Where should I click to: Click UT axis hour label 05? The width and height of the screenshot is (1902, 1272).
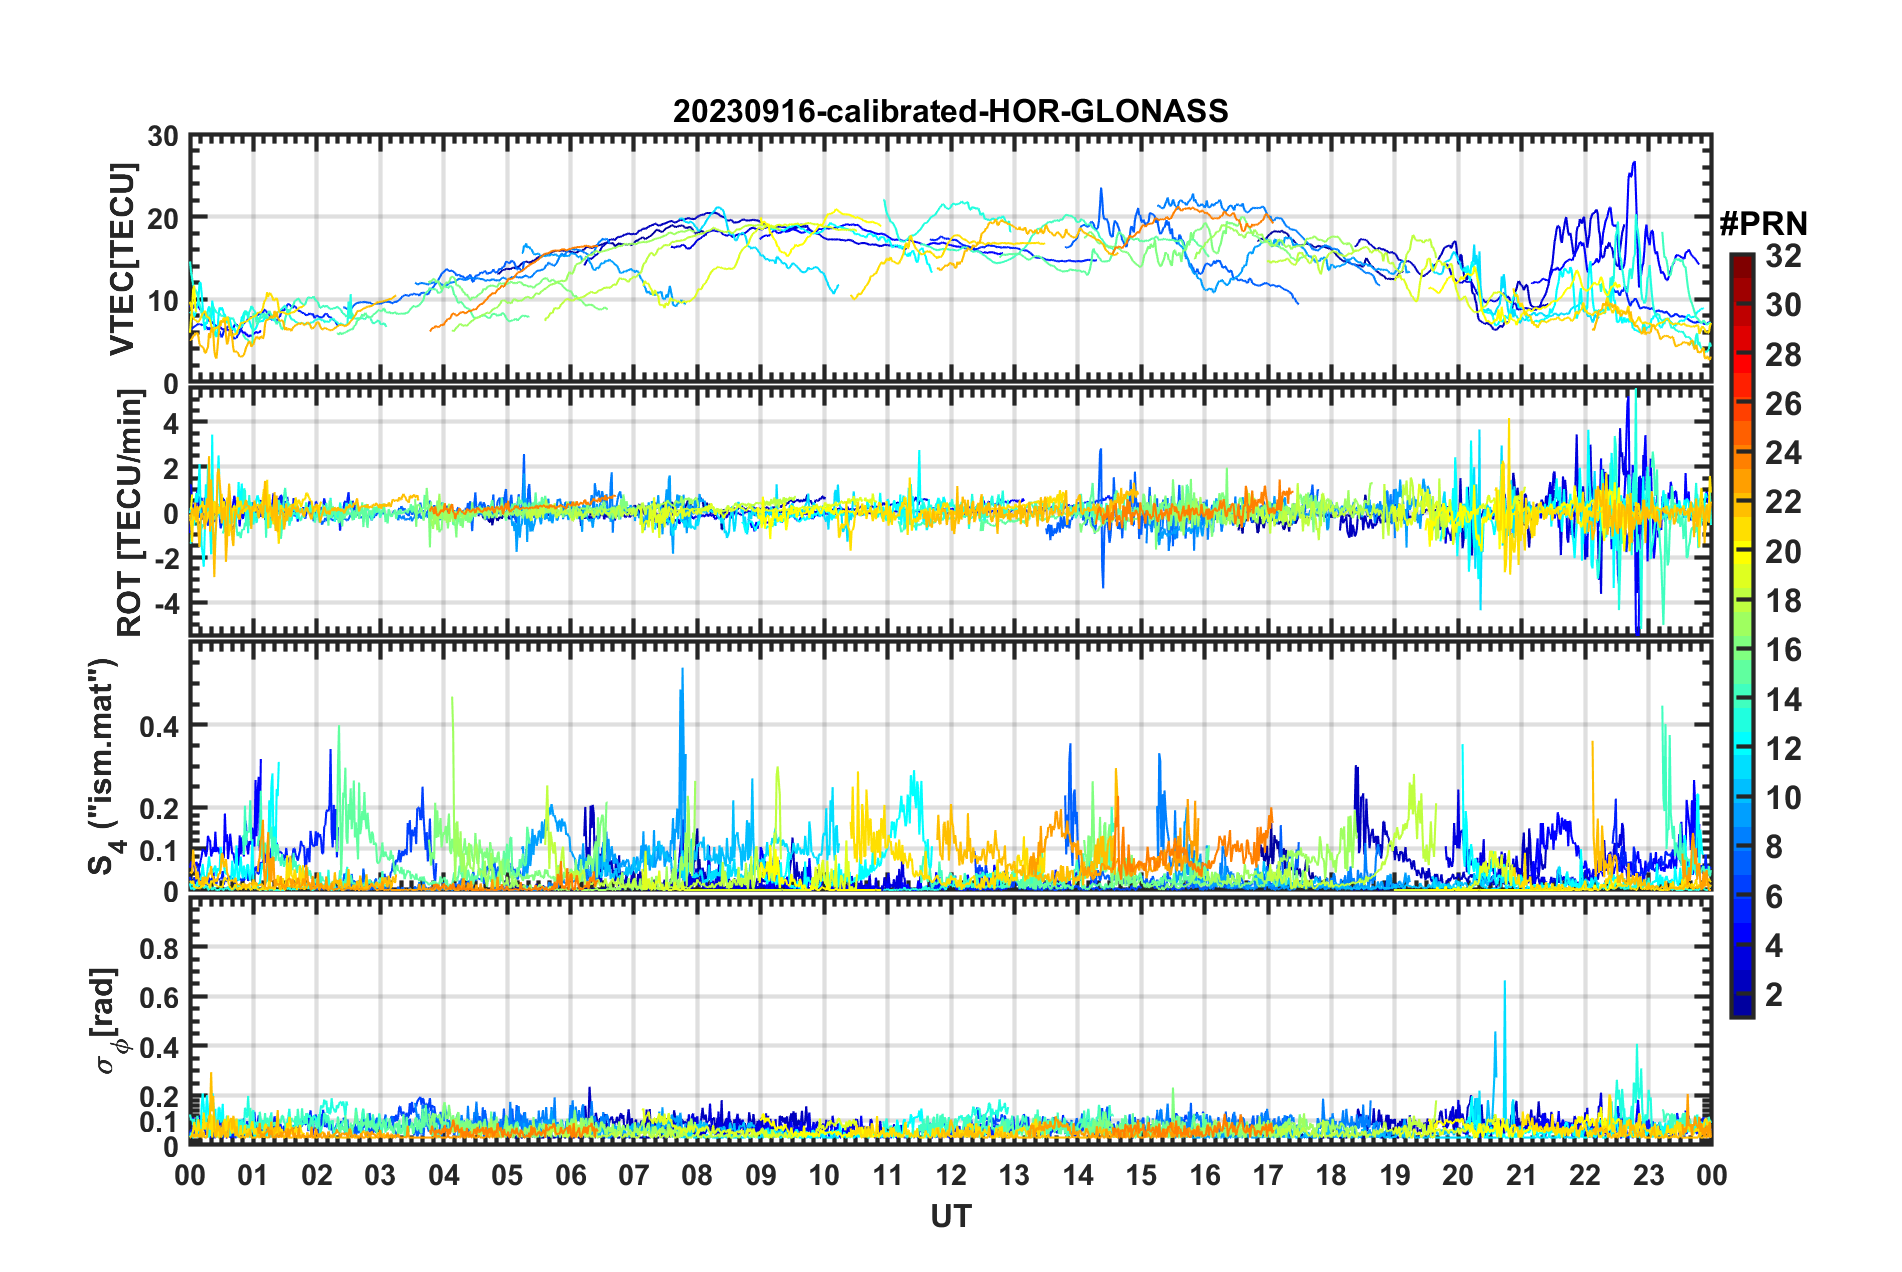pyautogui.click(x=507, y=1175)
